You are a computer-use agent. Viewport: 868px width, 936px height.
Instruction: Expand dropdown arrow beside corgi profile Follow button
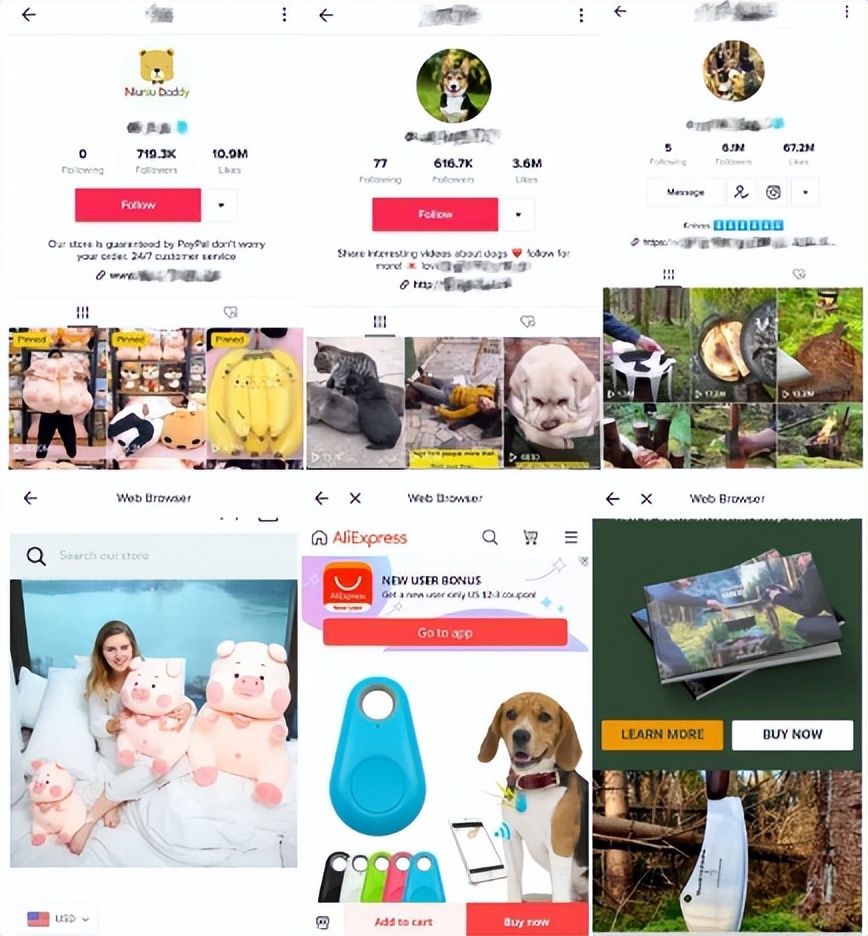(x=518, y=214)
